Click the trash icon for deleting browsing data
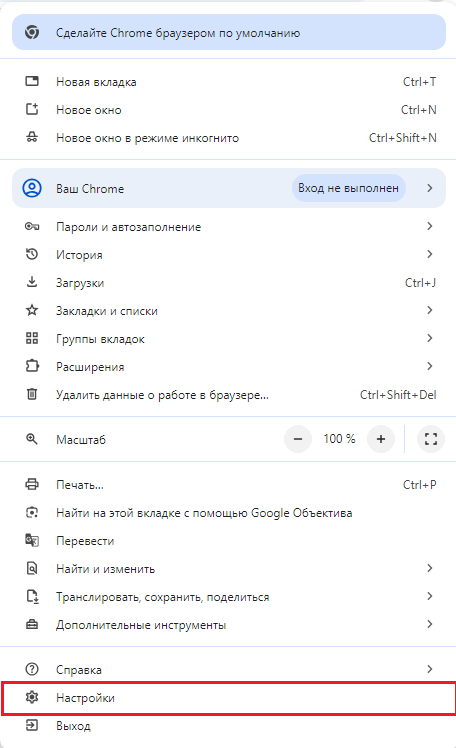 pos(32,394)
